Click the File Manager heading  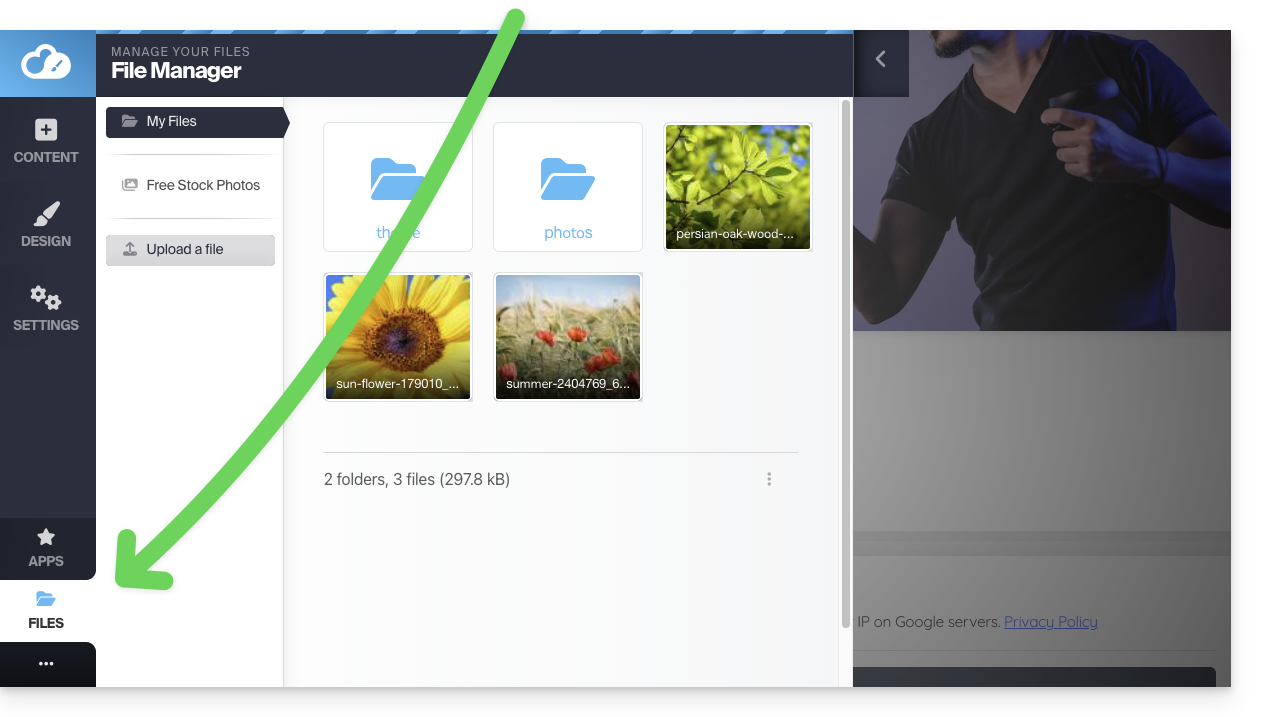click(176, 71)
